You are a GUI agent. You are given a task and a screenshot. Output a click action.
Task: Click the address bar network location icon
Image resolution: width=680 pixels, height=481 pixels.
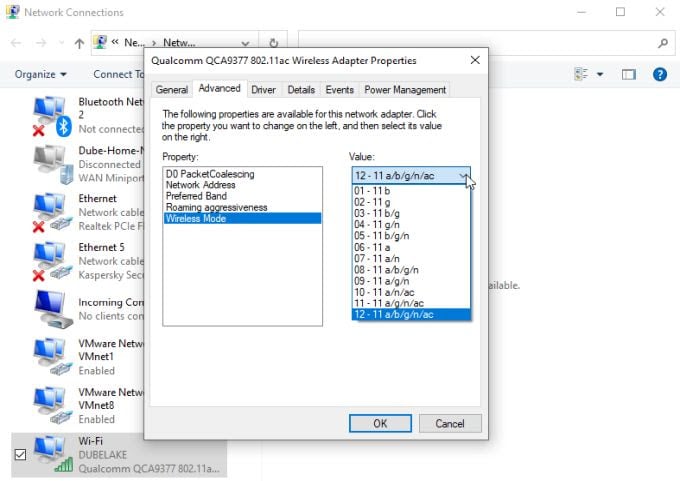pyautogui.click(x=100, y=42)
